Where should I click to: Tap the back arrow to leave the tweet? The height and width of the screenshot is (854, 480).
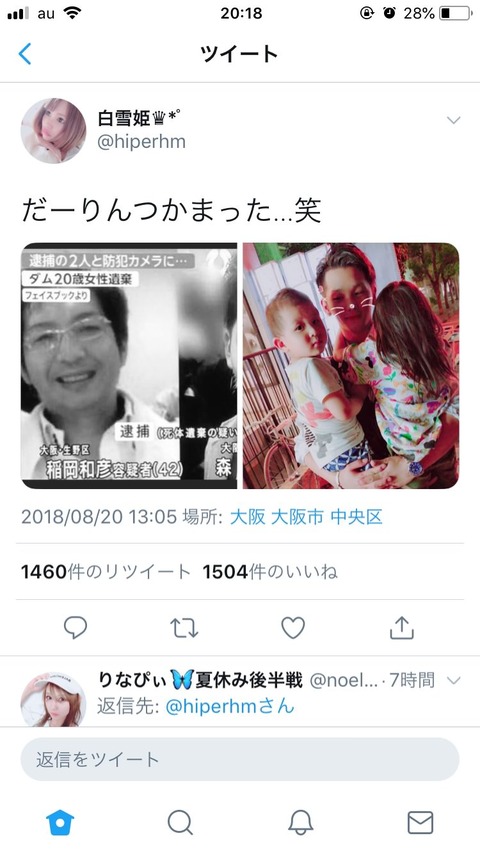click(25, 54)
